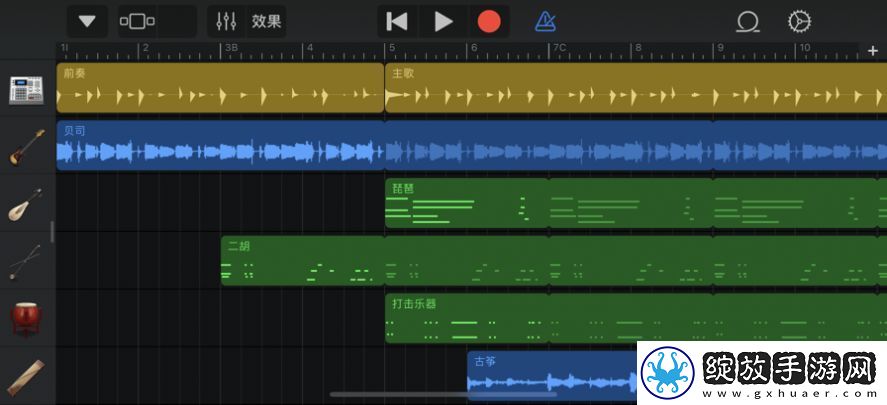Tap ruler at bar 9
Viewport: 887px width, 405px height.
click(x=720, y=50)
